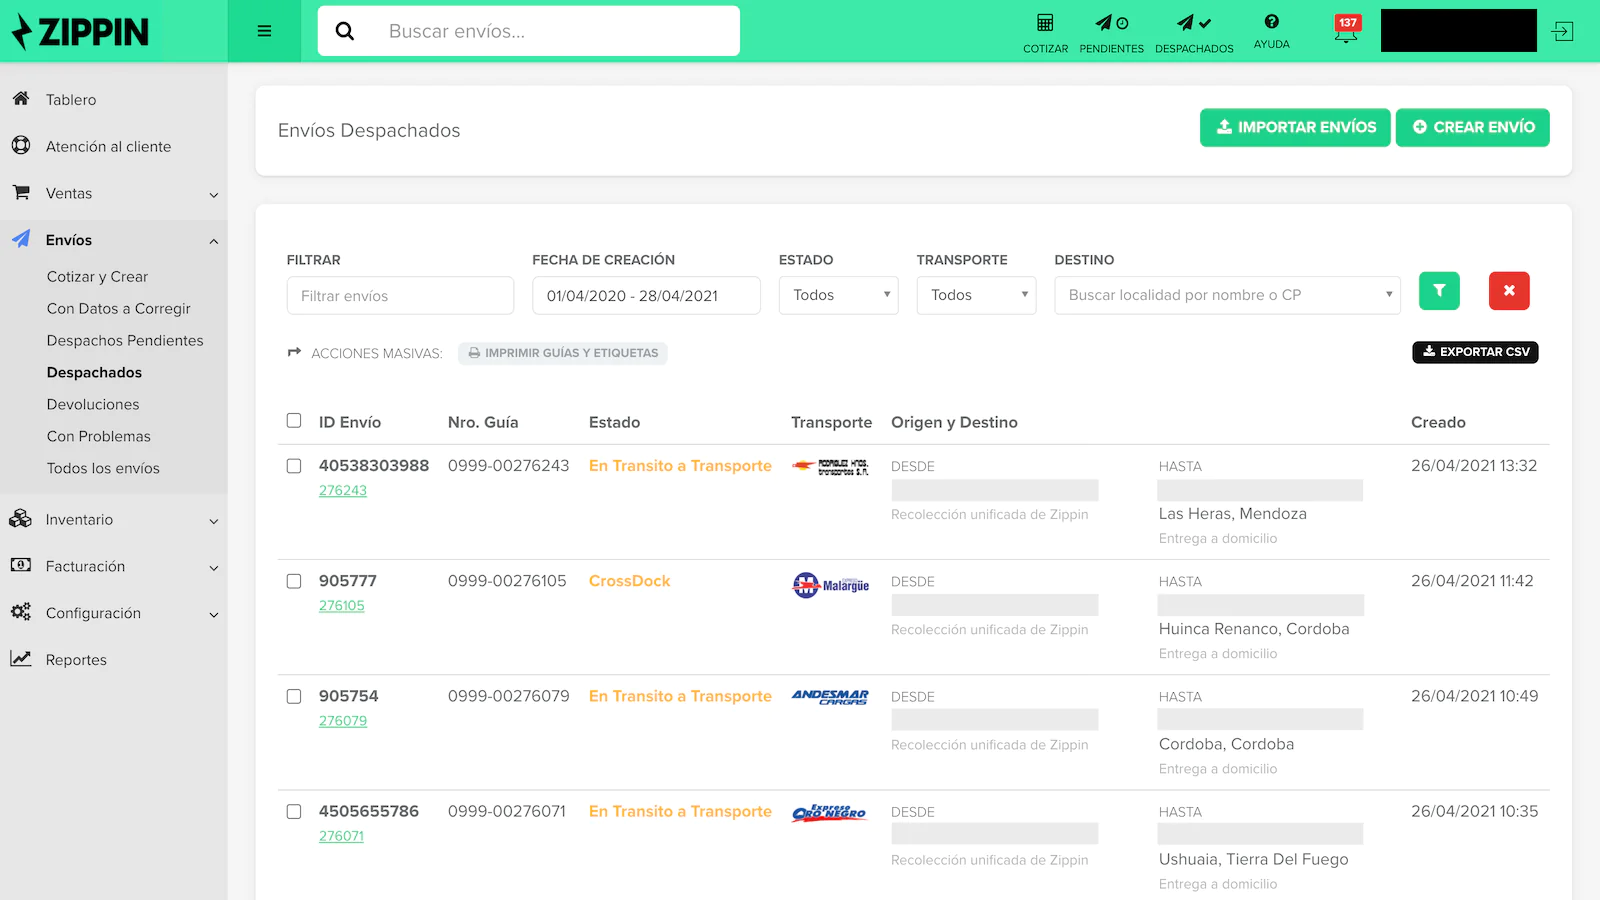The width and height of the screenshot is (1600, 900).
Task: Click the Importar Envíos button
Action: click(1295, 127)
